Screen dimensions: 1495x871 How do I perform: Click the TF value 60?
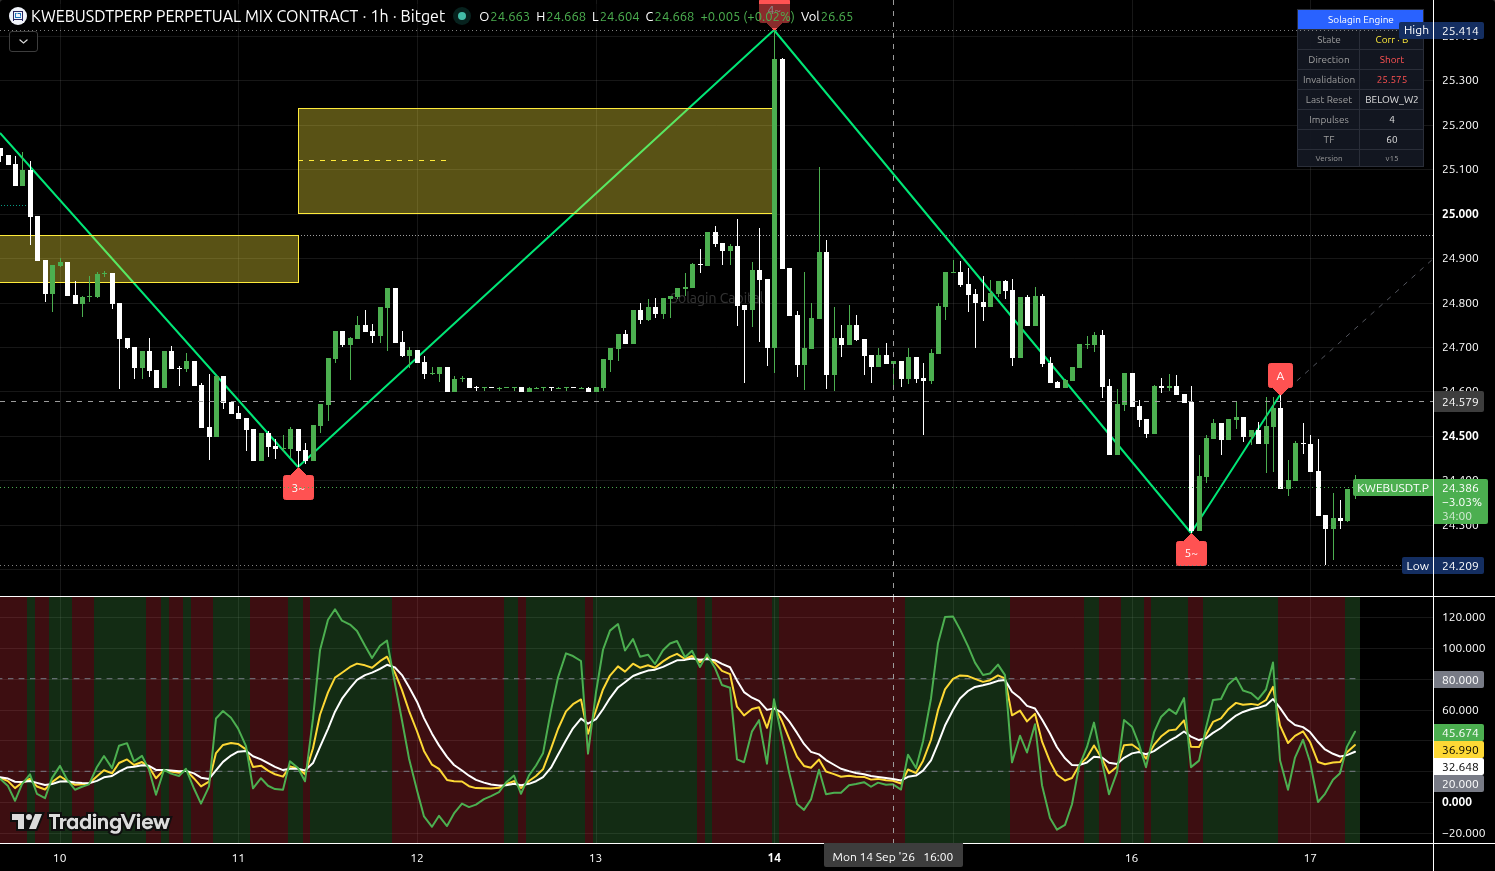click(1391, 140)
